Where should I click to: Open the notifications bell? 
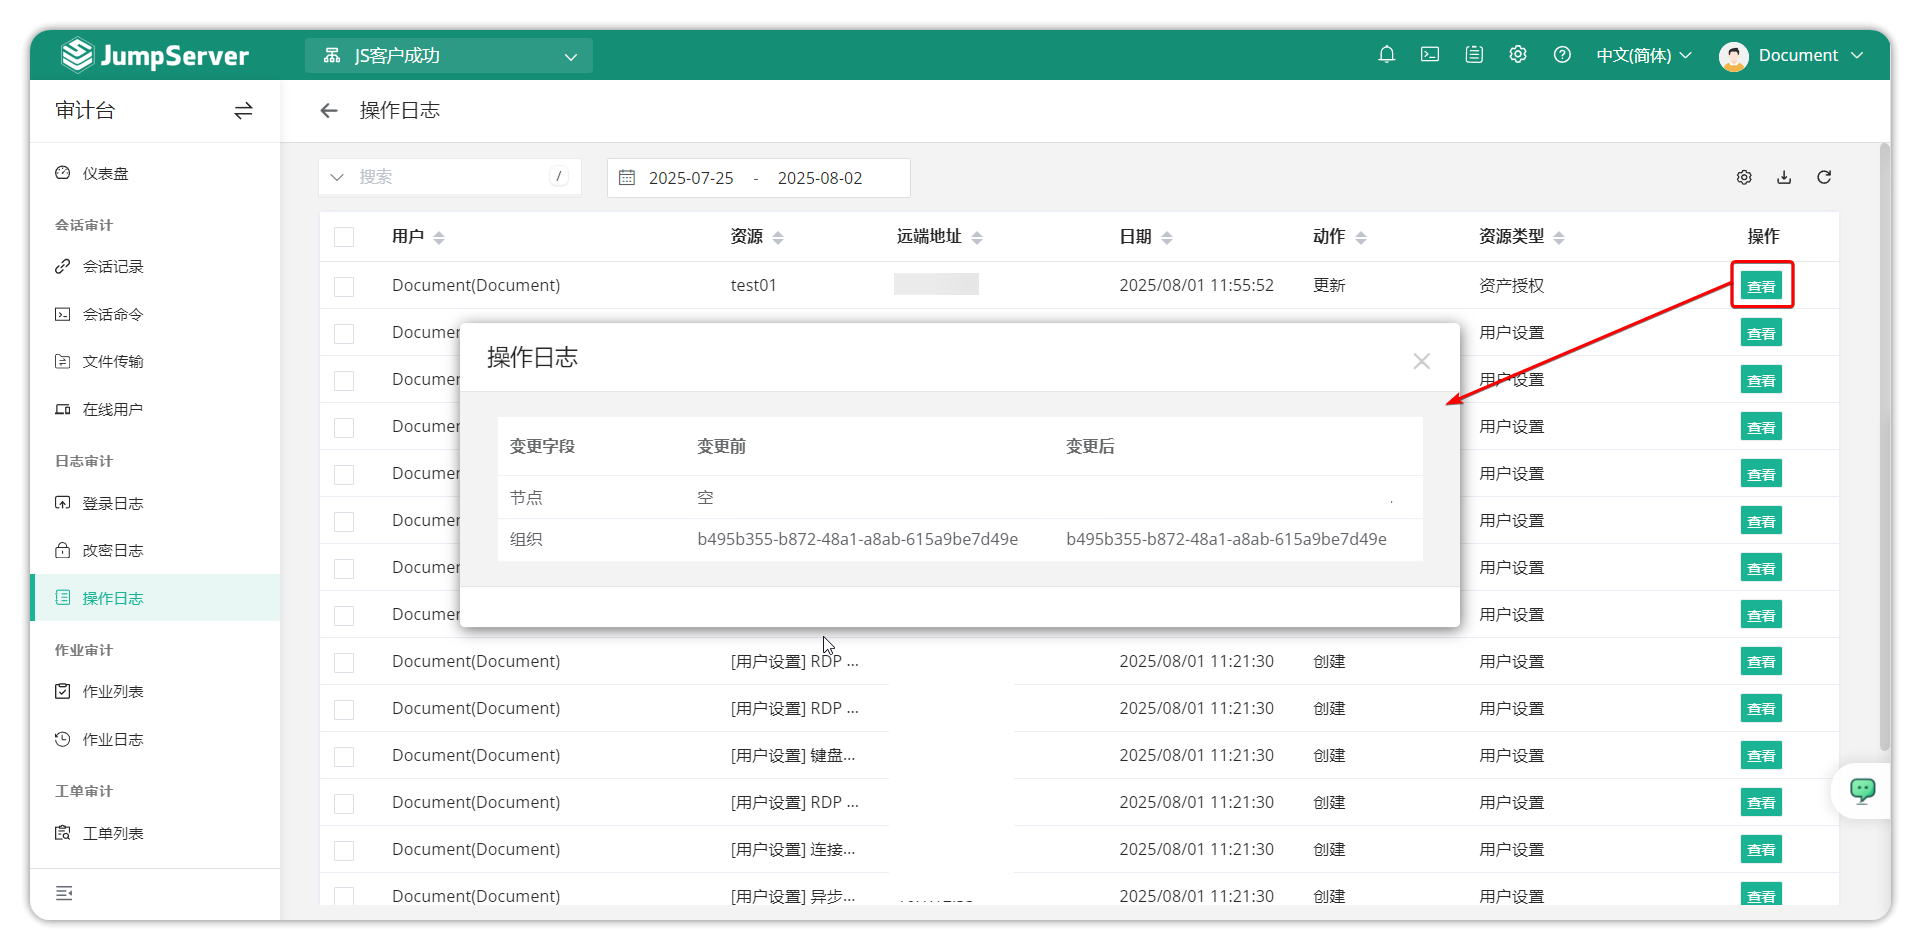pos(1386,55)
